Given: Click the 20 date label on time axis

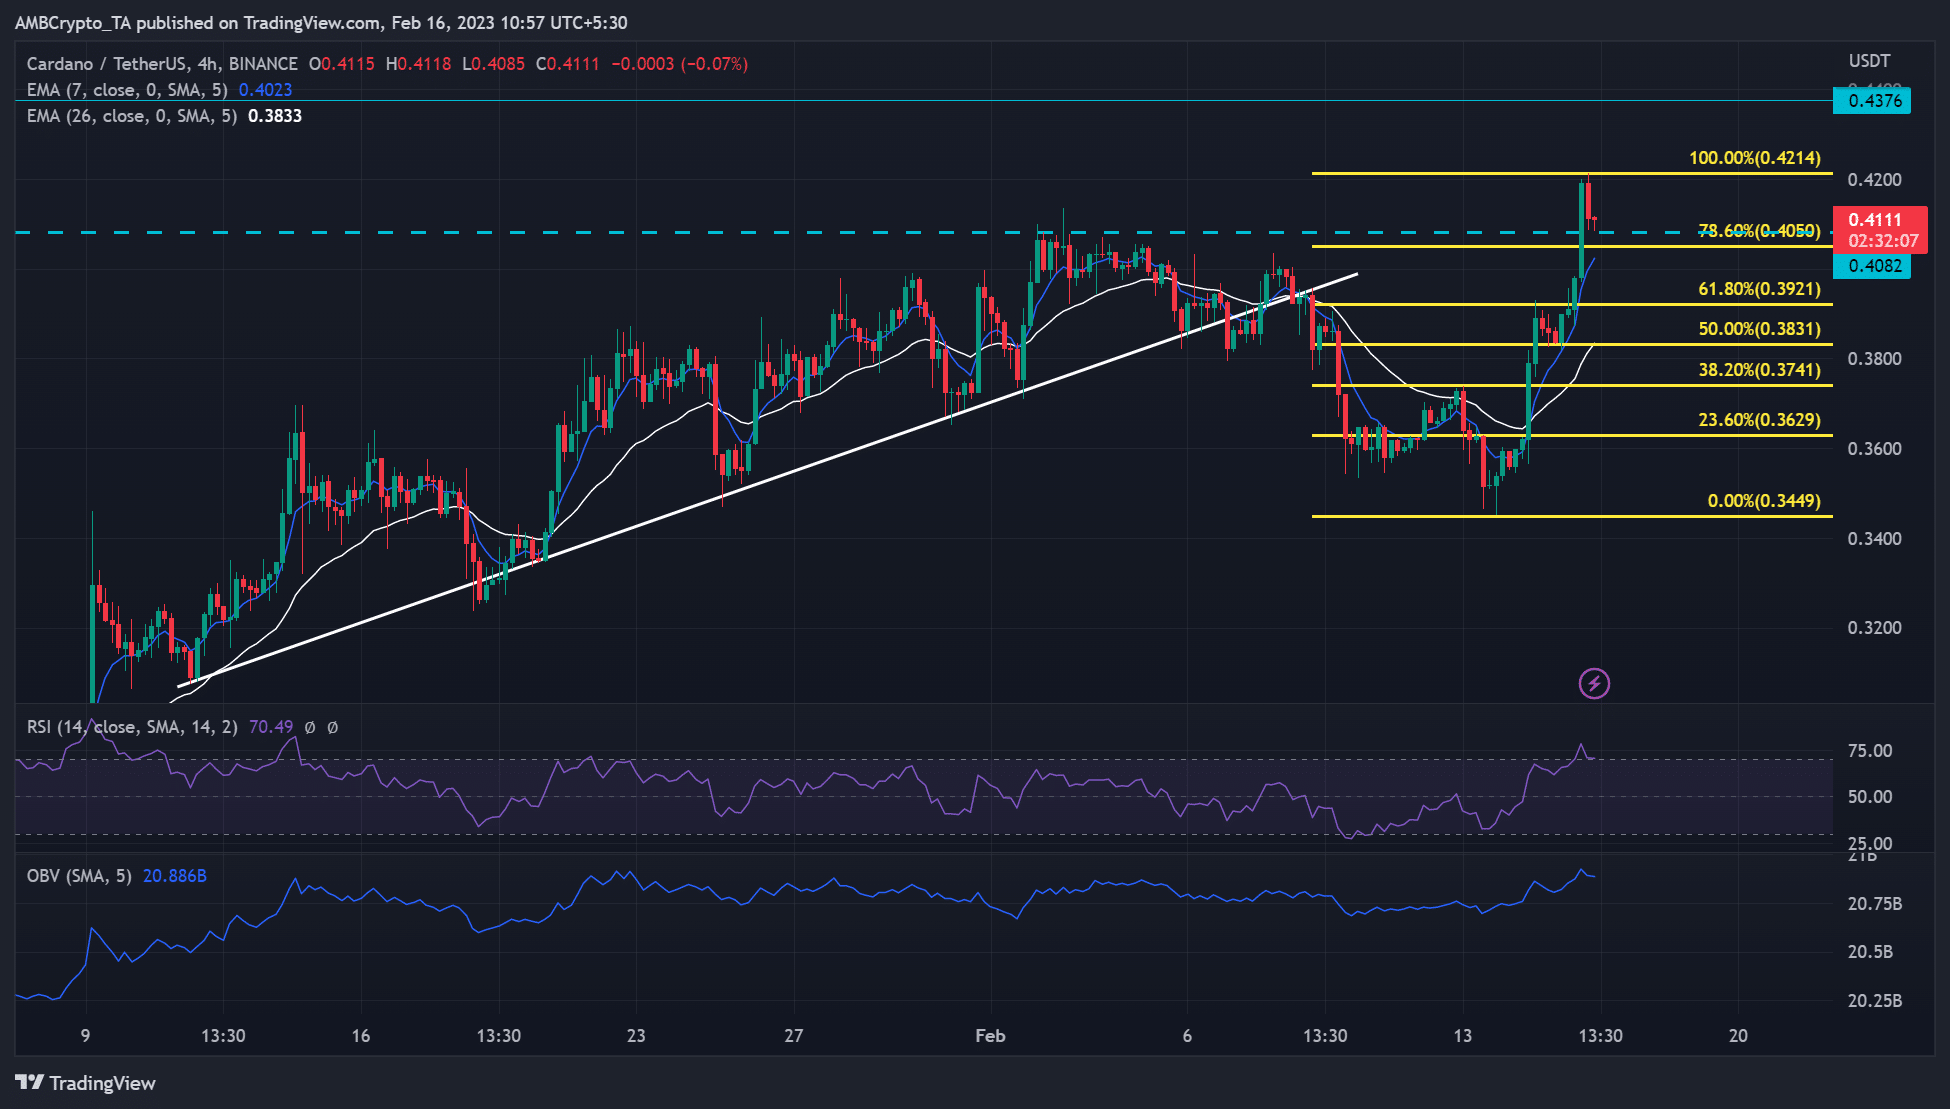Looking at the screenshot, I should pos(1738,1036).
